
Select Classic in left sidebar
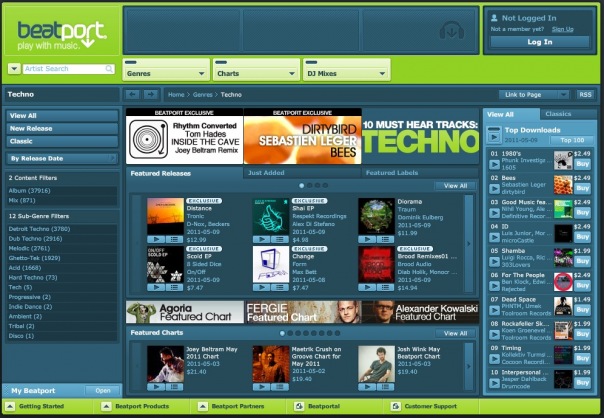(62, 141)
